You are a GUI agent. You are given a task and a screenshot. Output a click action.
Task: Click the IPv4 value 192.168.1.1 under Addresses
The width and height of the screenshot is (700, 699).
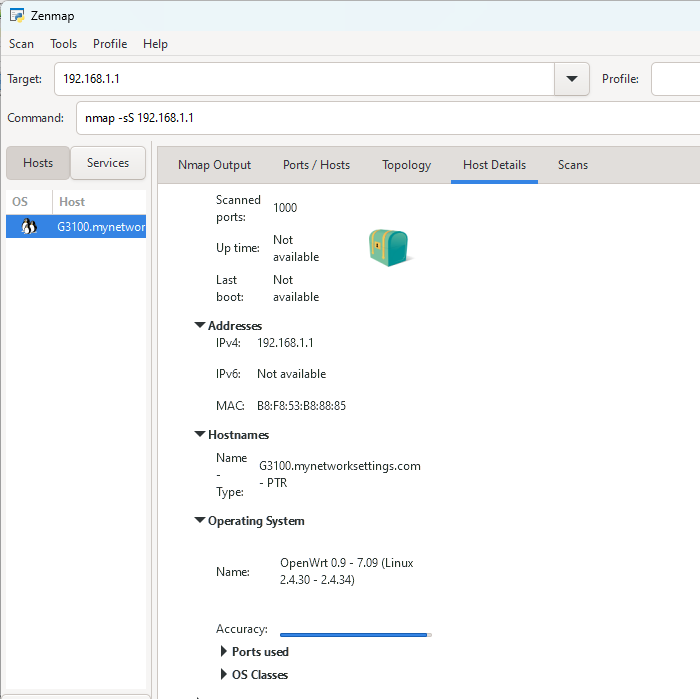(285, 343)
